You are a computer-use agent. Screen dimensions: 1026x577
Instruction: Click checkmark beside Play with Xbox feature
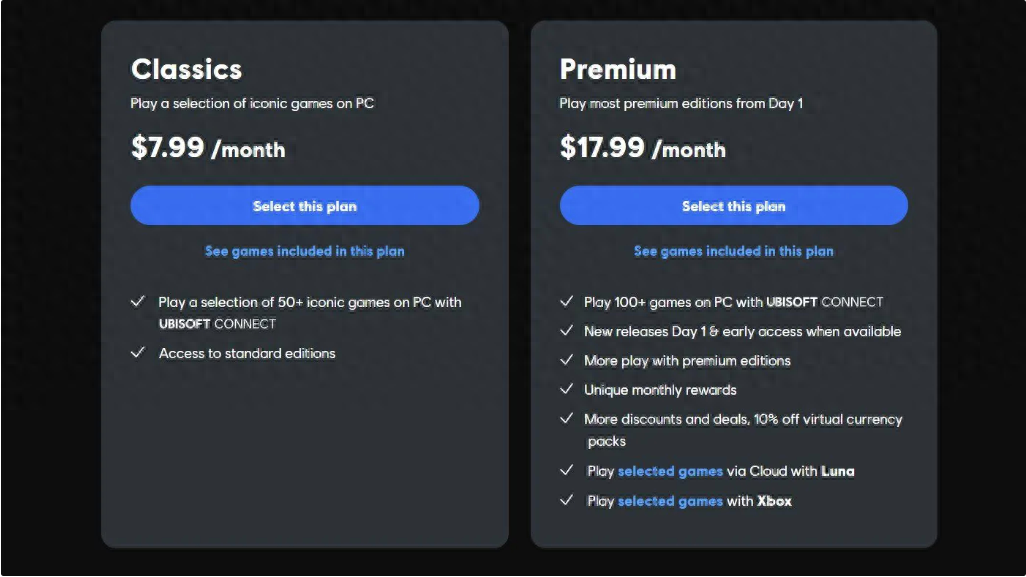[x=567, y=500]
